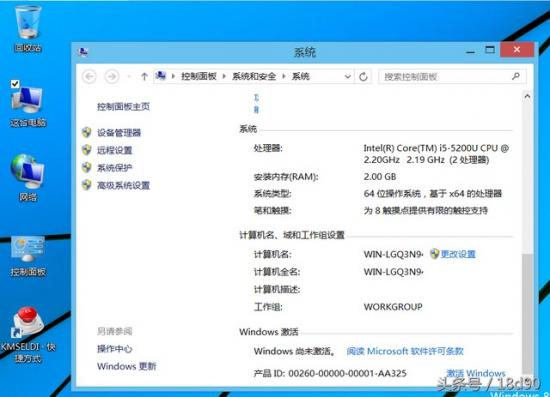This screenshot has width=550, height=397.
Task: Open Windows 更新 link
Action: pos(127,366)
